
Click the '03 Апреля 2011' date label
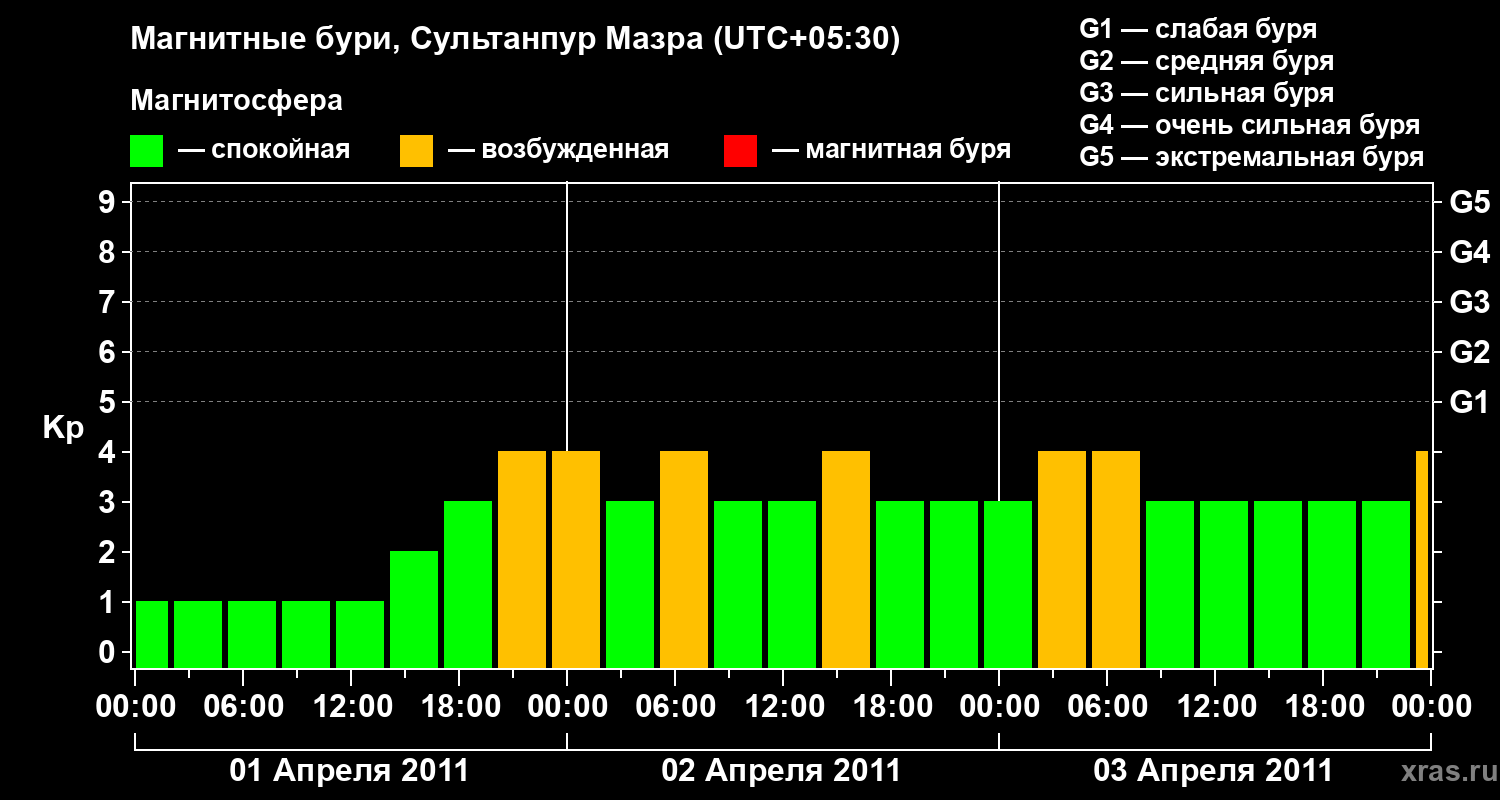coord(1214,771)
